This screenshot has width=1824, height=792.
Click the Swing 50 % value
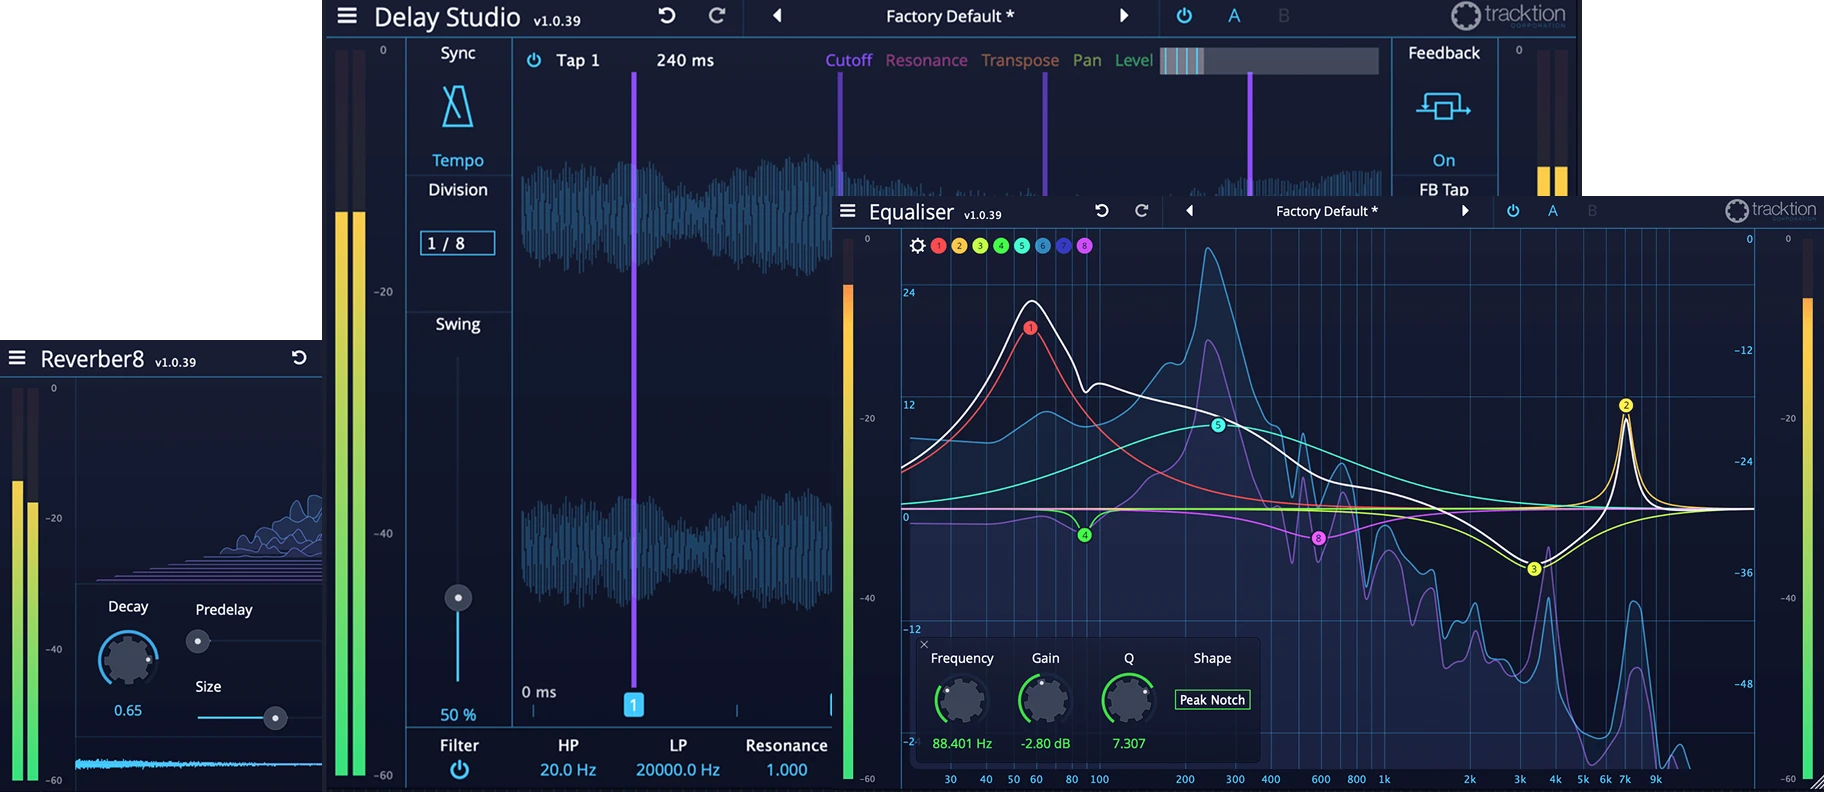click(x=458, y=715)
